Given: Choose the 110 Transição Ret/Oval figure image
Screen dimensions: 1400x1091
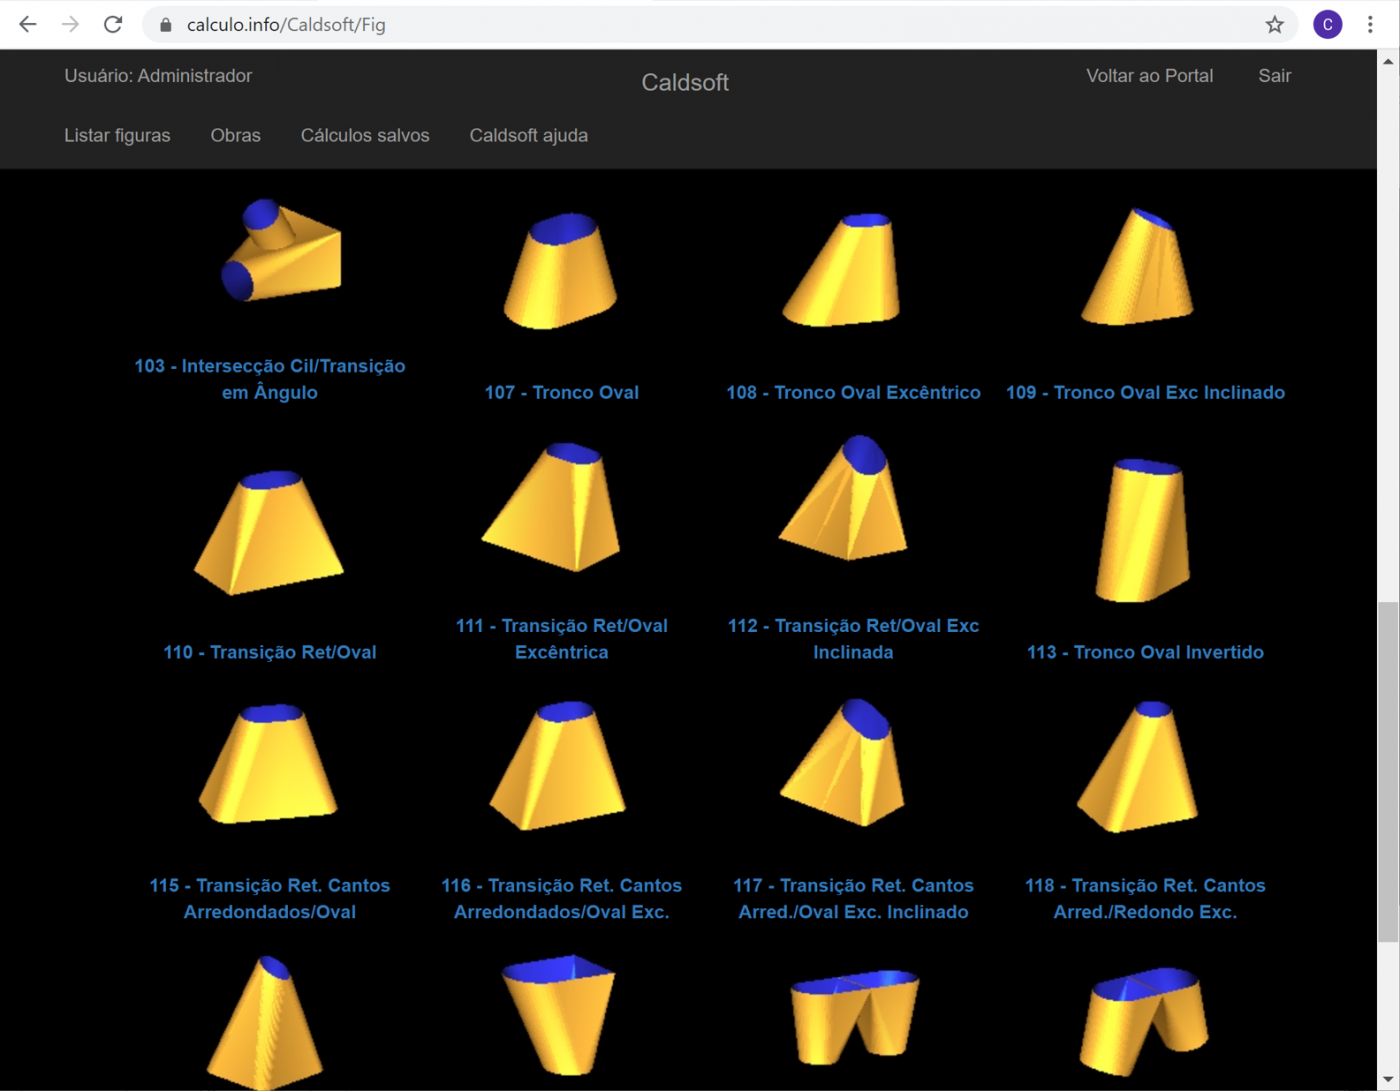Looking at the screenshot, I should pyautogui.click(x=269, y=531).
